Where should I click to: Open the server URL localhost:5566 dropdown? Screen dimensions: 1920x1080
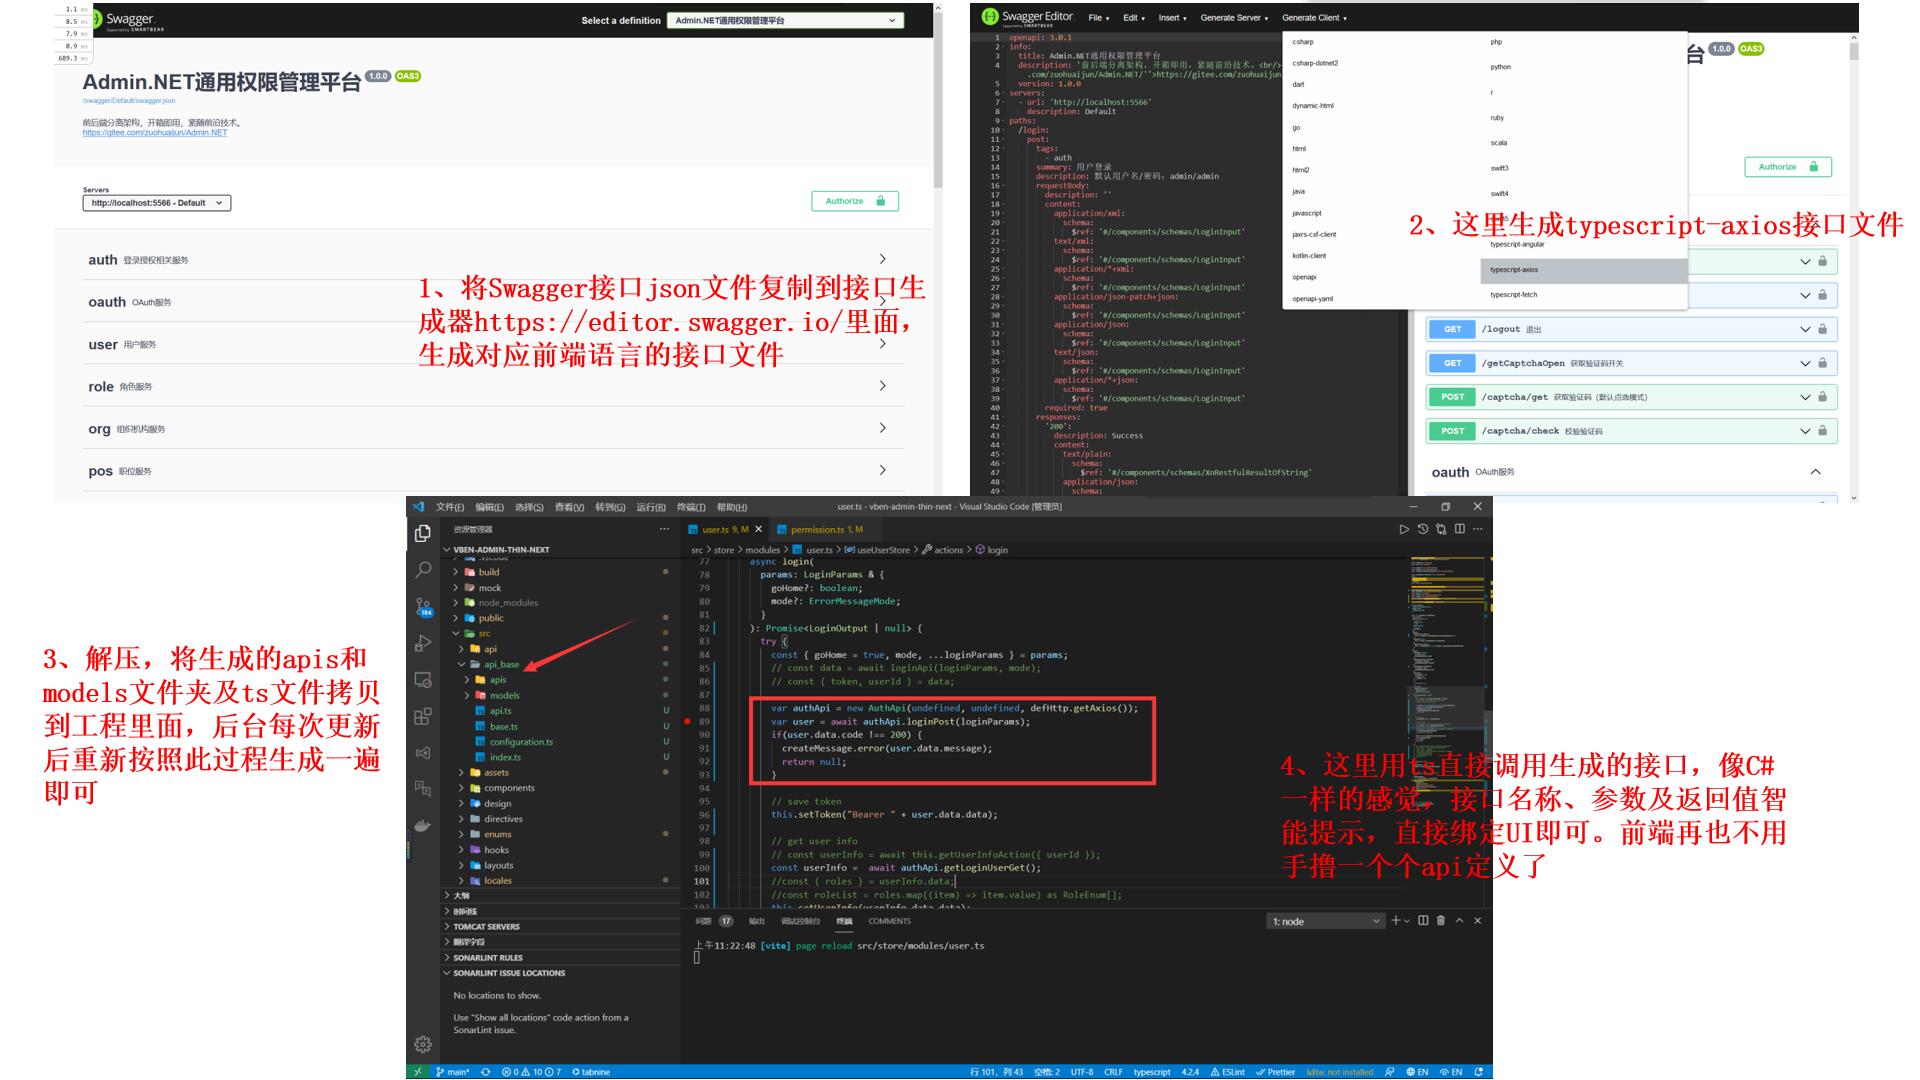[x=156, y=203]
